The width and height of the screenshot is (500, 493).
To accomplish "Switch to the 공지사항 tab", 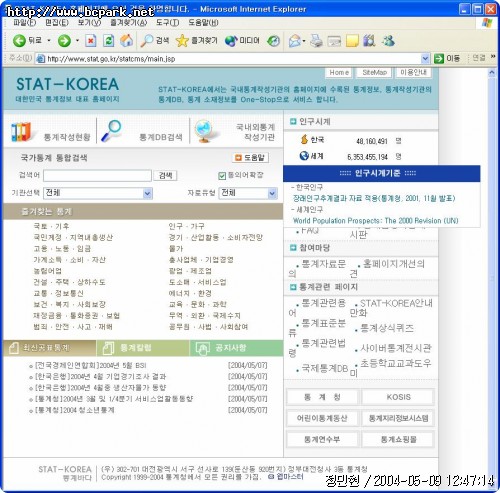I will (236, 348).
